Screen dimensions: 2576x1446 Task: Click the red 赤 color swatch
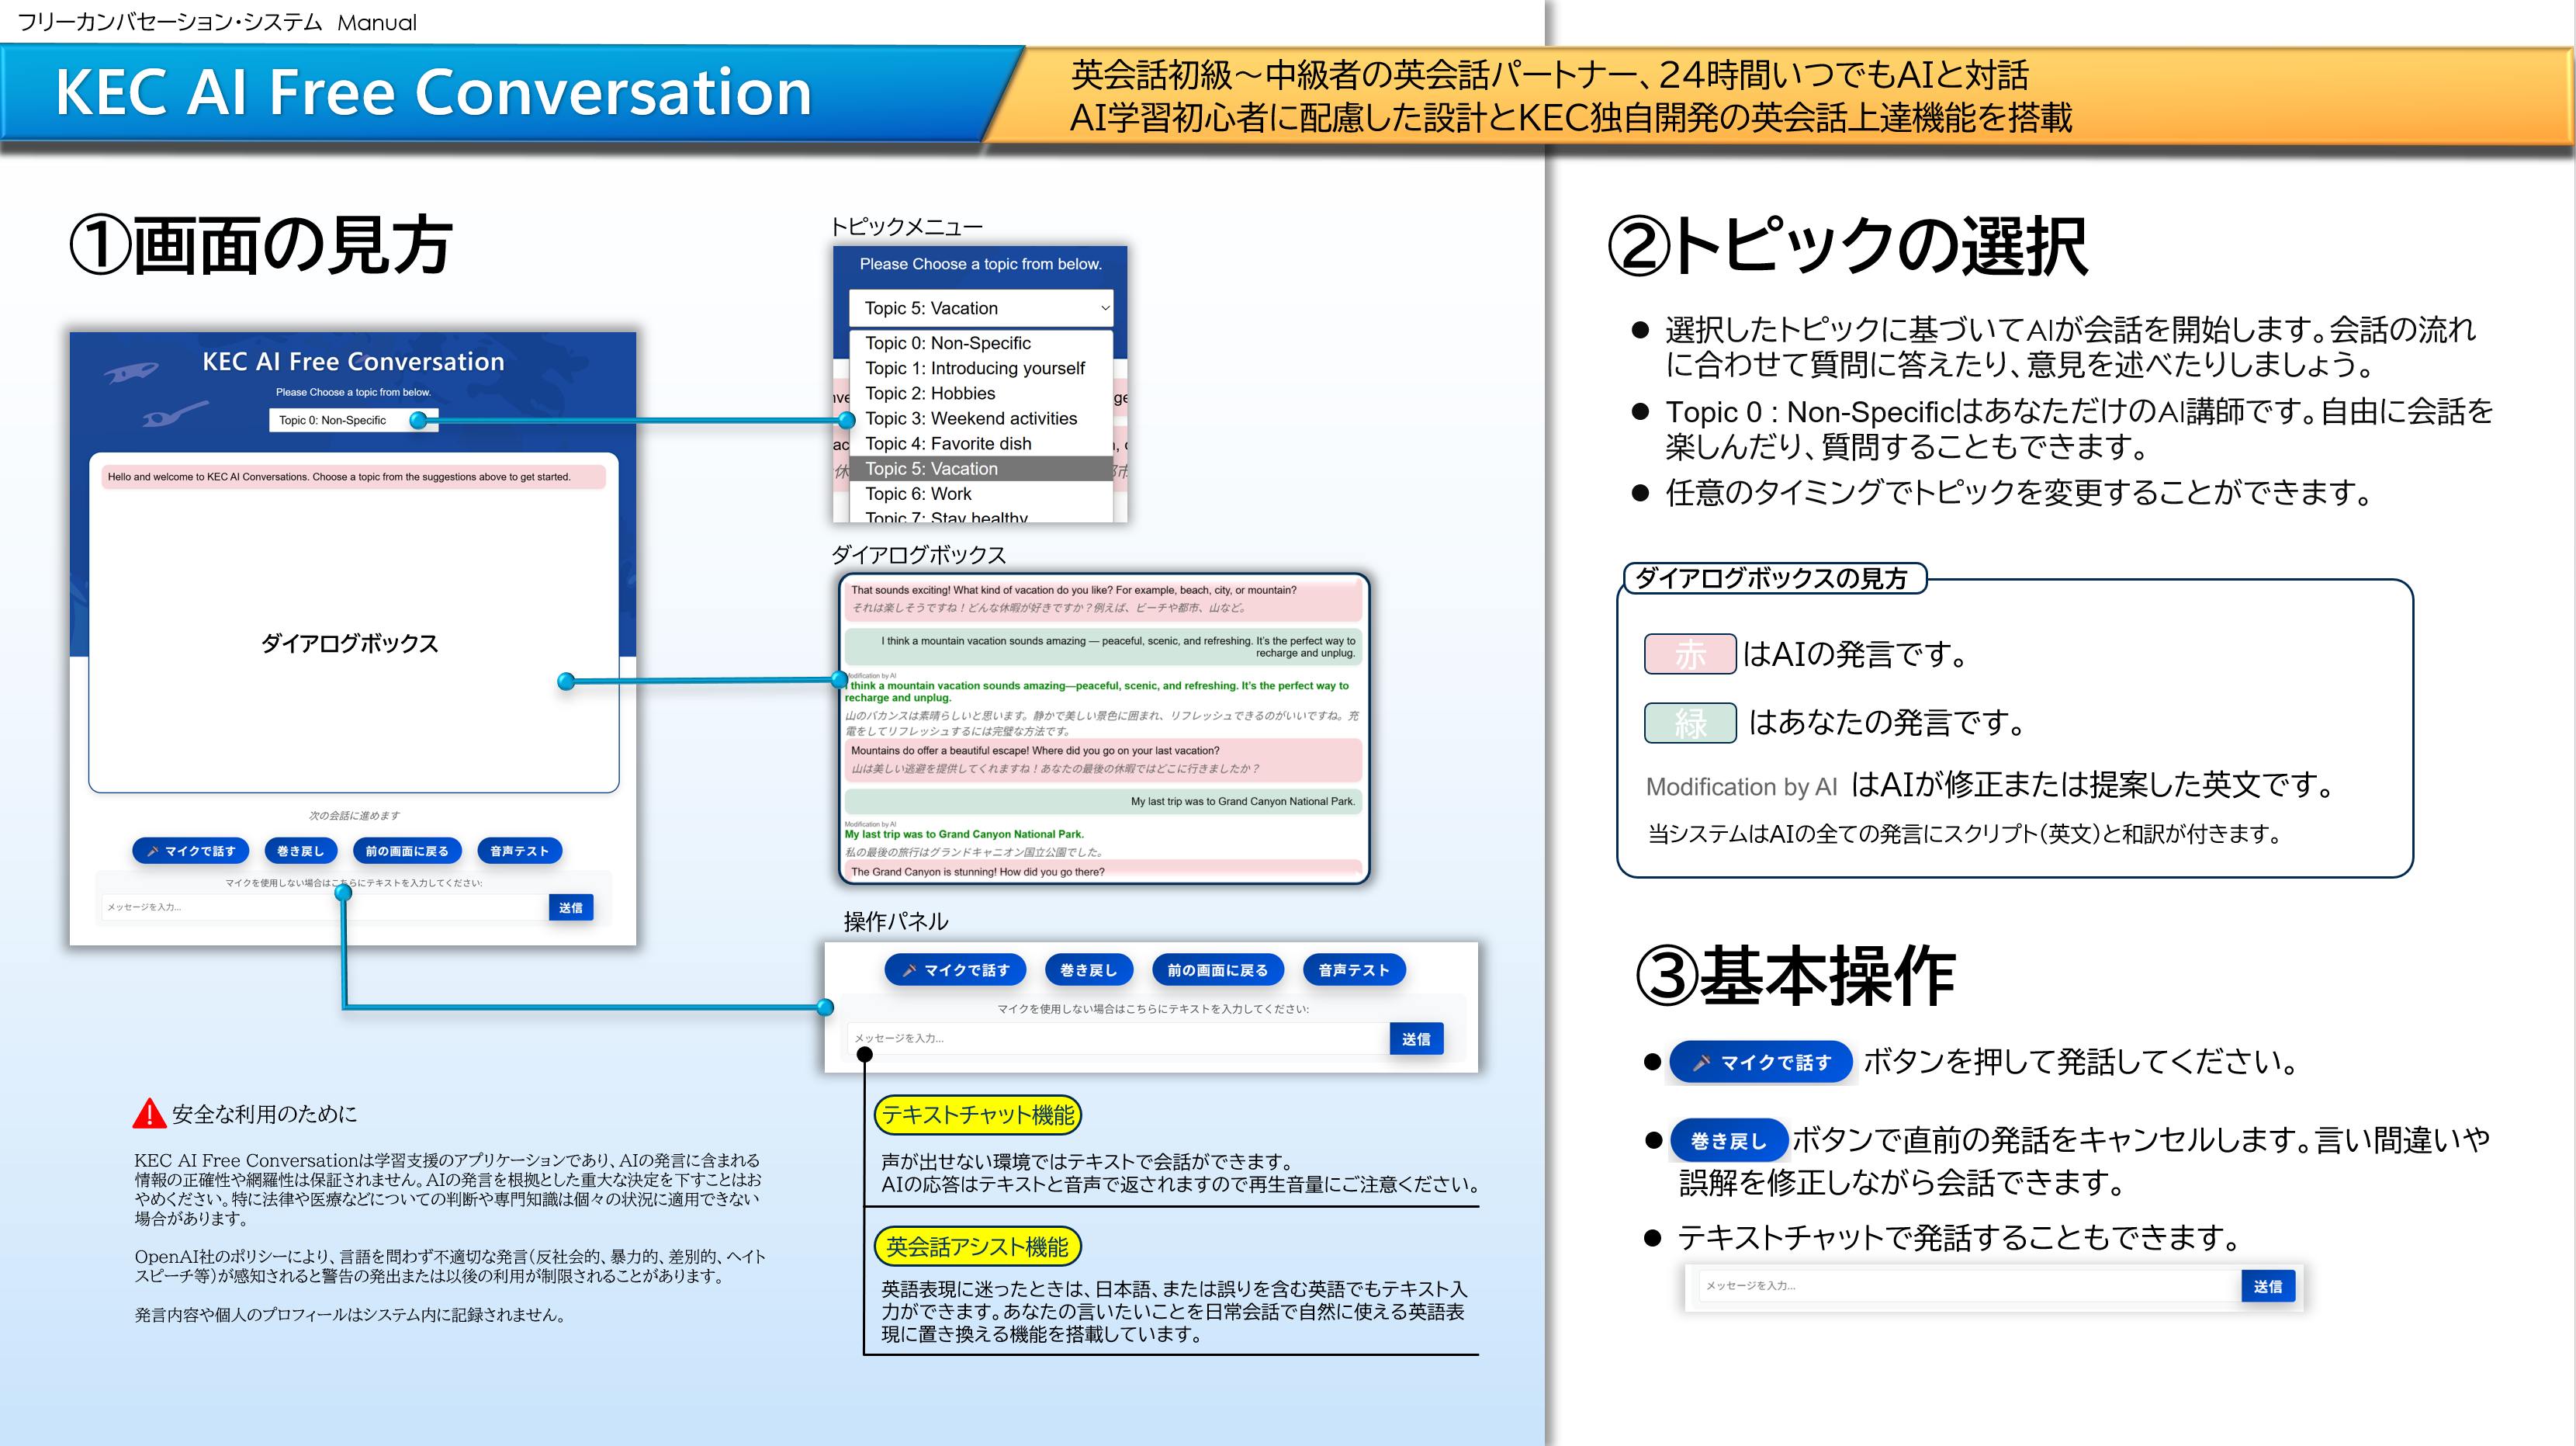click(1689, 655)
